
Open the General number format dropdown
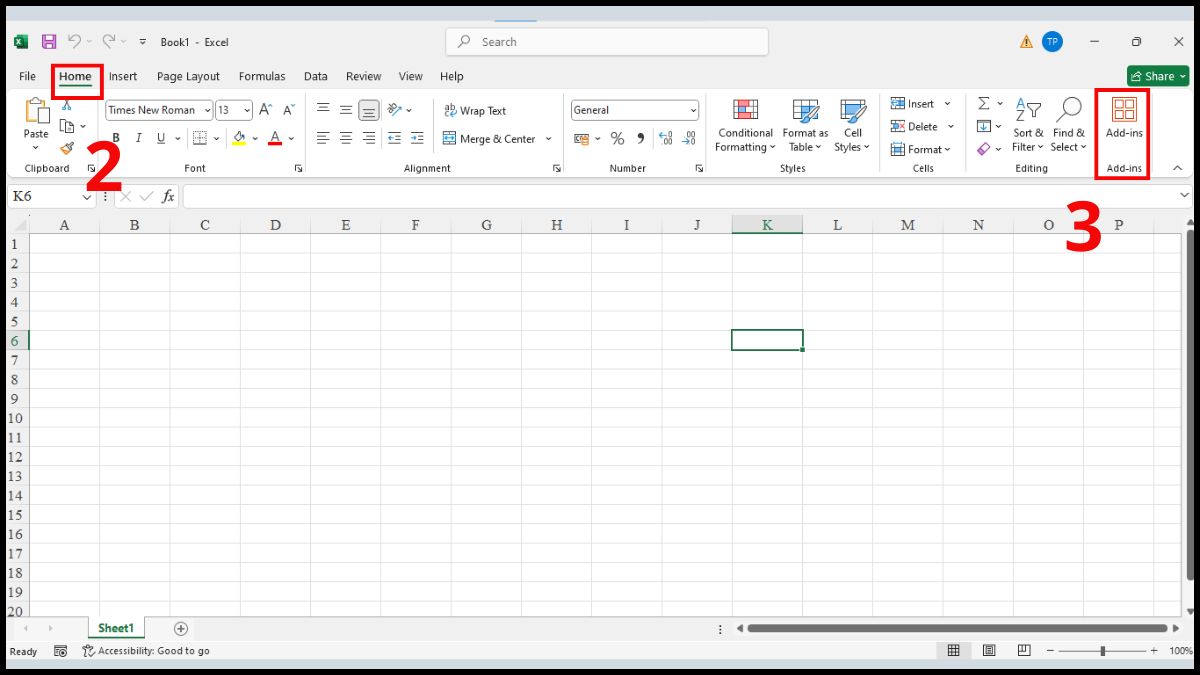click(x=693, y=111)
